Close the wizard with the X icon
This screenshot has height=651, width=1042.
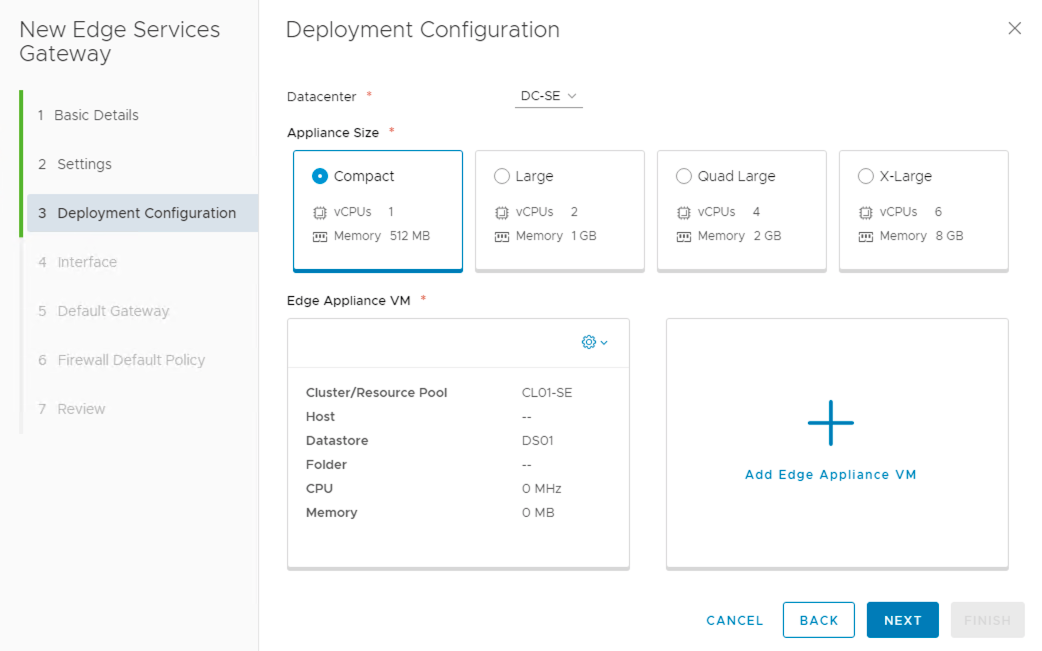click(x=1014, y=29)
